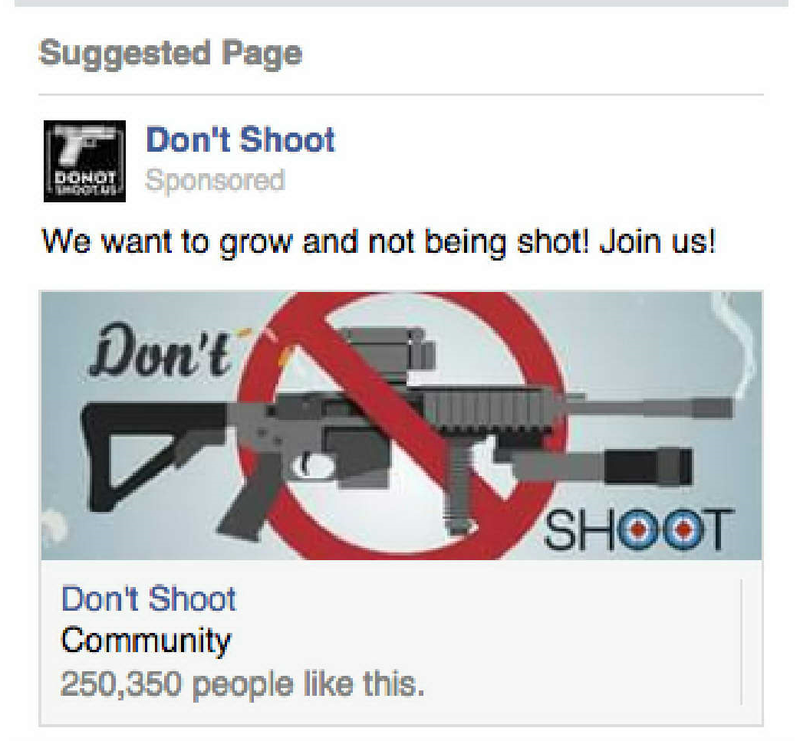
Task: Click the 'Join us!' text
Action: (658, 240)
